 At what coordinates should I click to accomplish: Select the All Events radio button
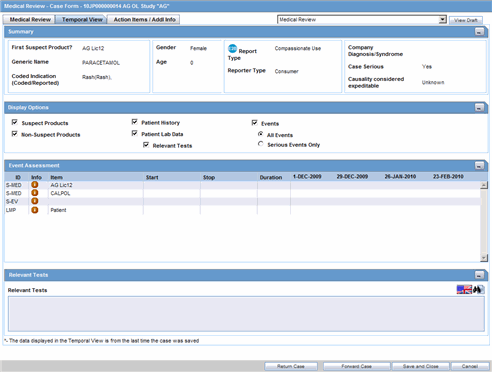pos(261,134)
